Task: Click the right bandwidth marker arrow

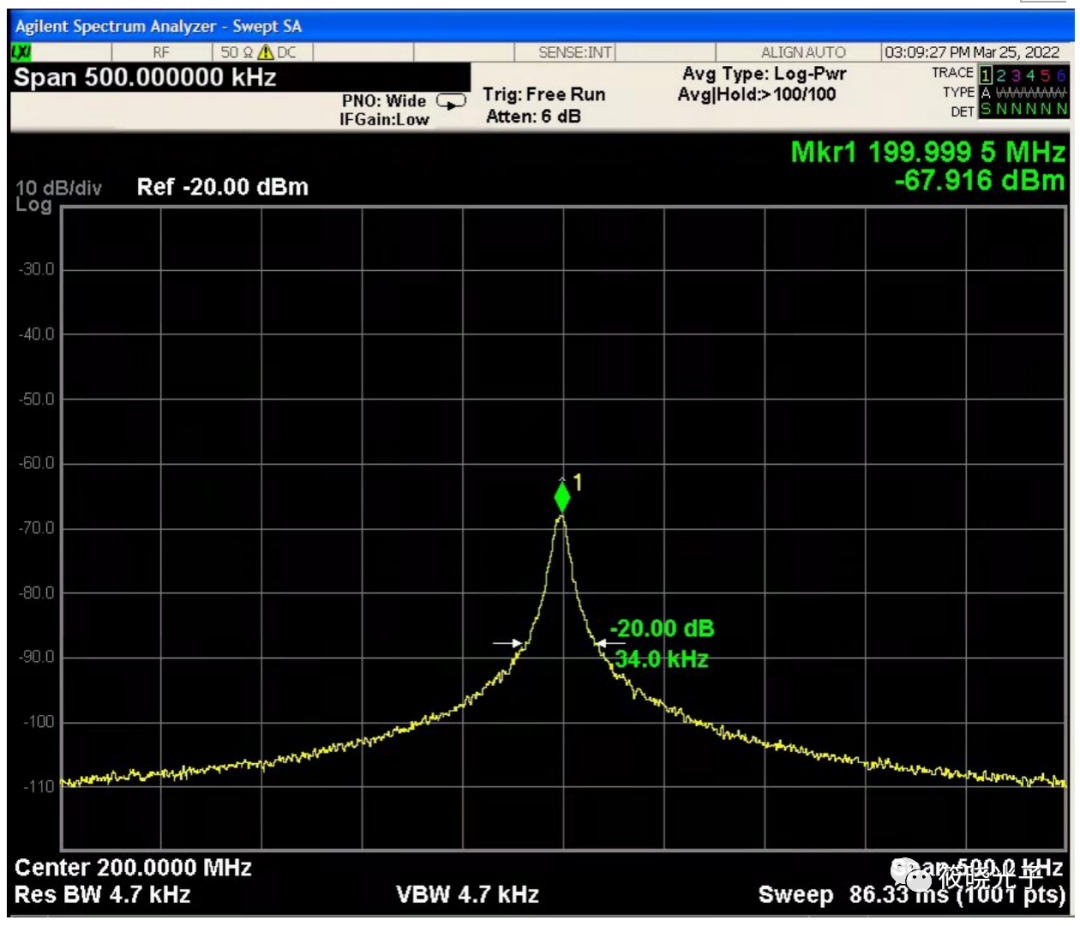Action: (x=610, y=643)
